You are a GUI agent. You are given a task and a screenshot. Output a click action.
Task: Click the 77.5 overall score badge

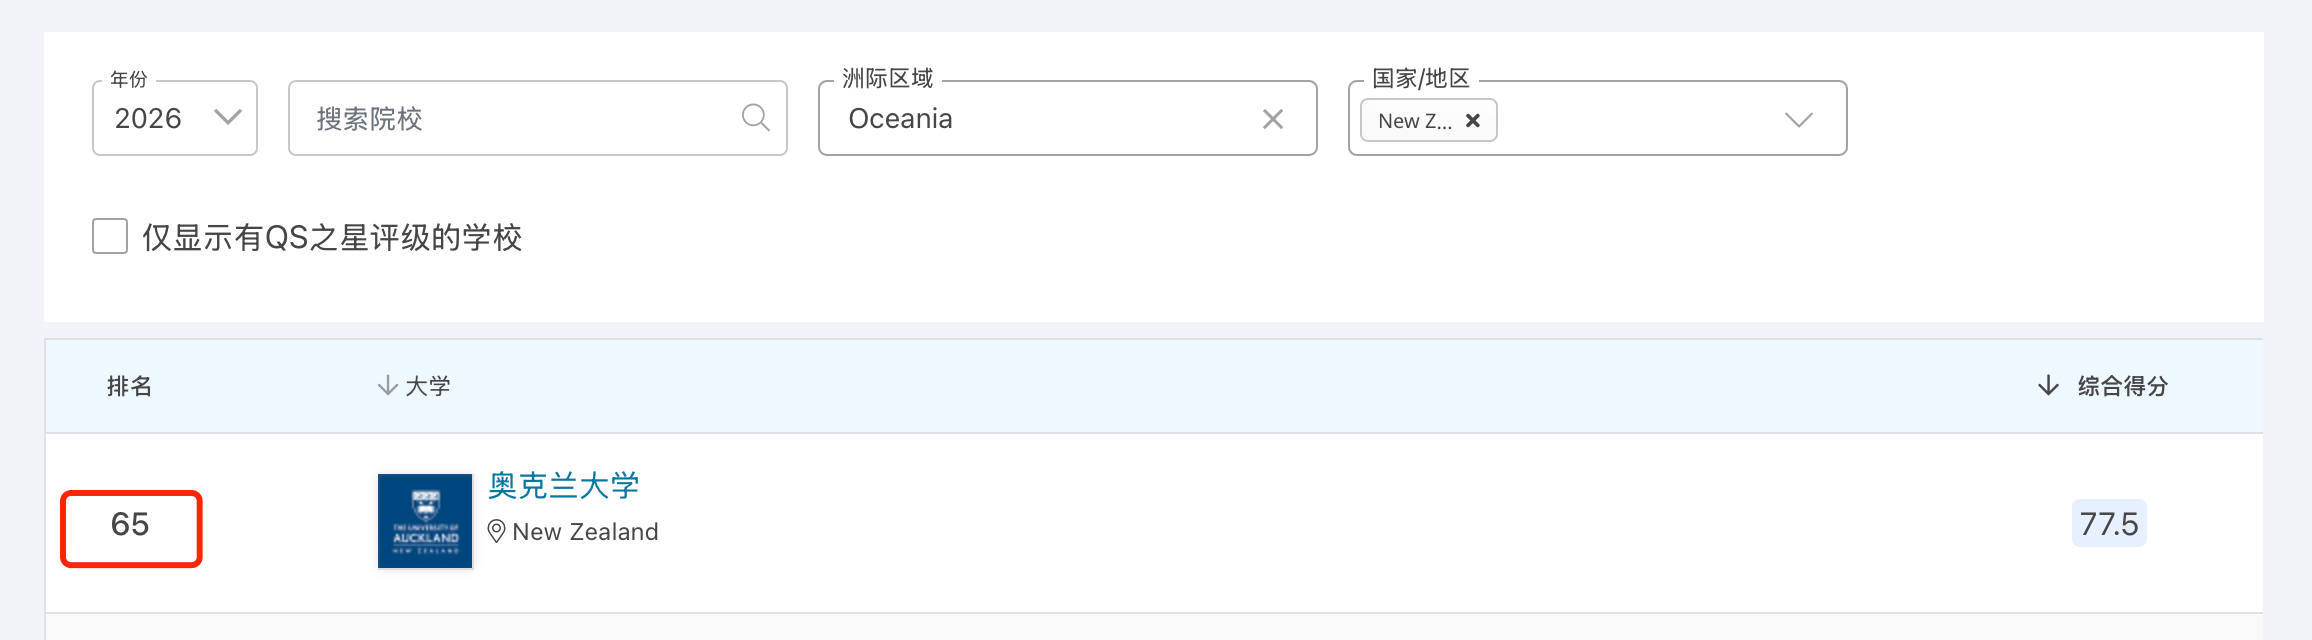2109,524
